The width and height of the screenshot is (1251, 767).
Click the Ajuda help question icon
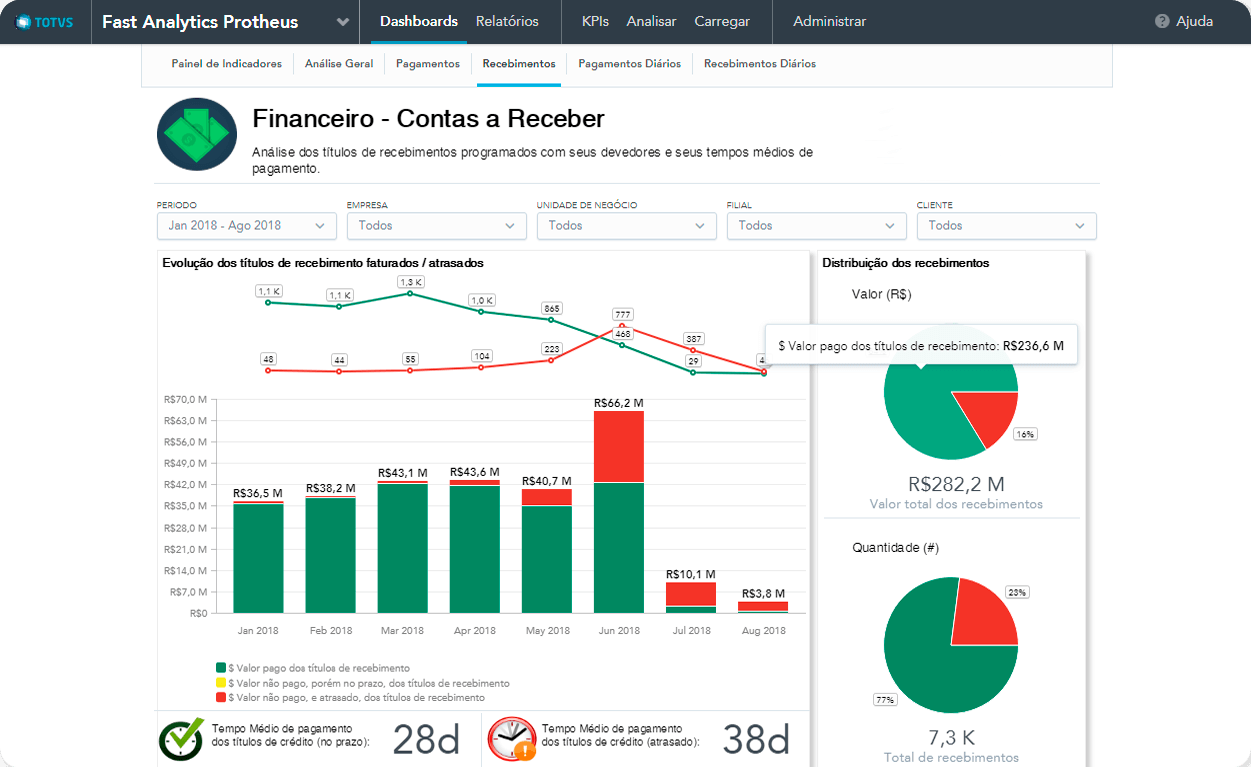pos(1161,21)
